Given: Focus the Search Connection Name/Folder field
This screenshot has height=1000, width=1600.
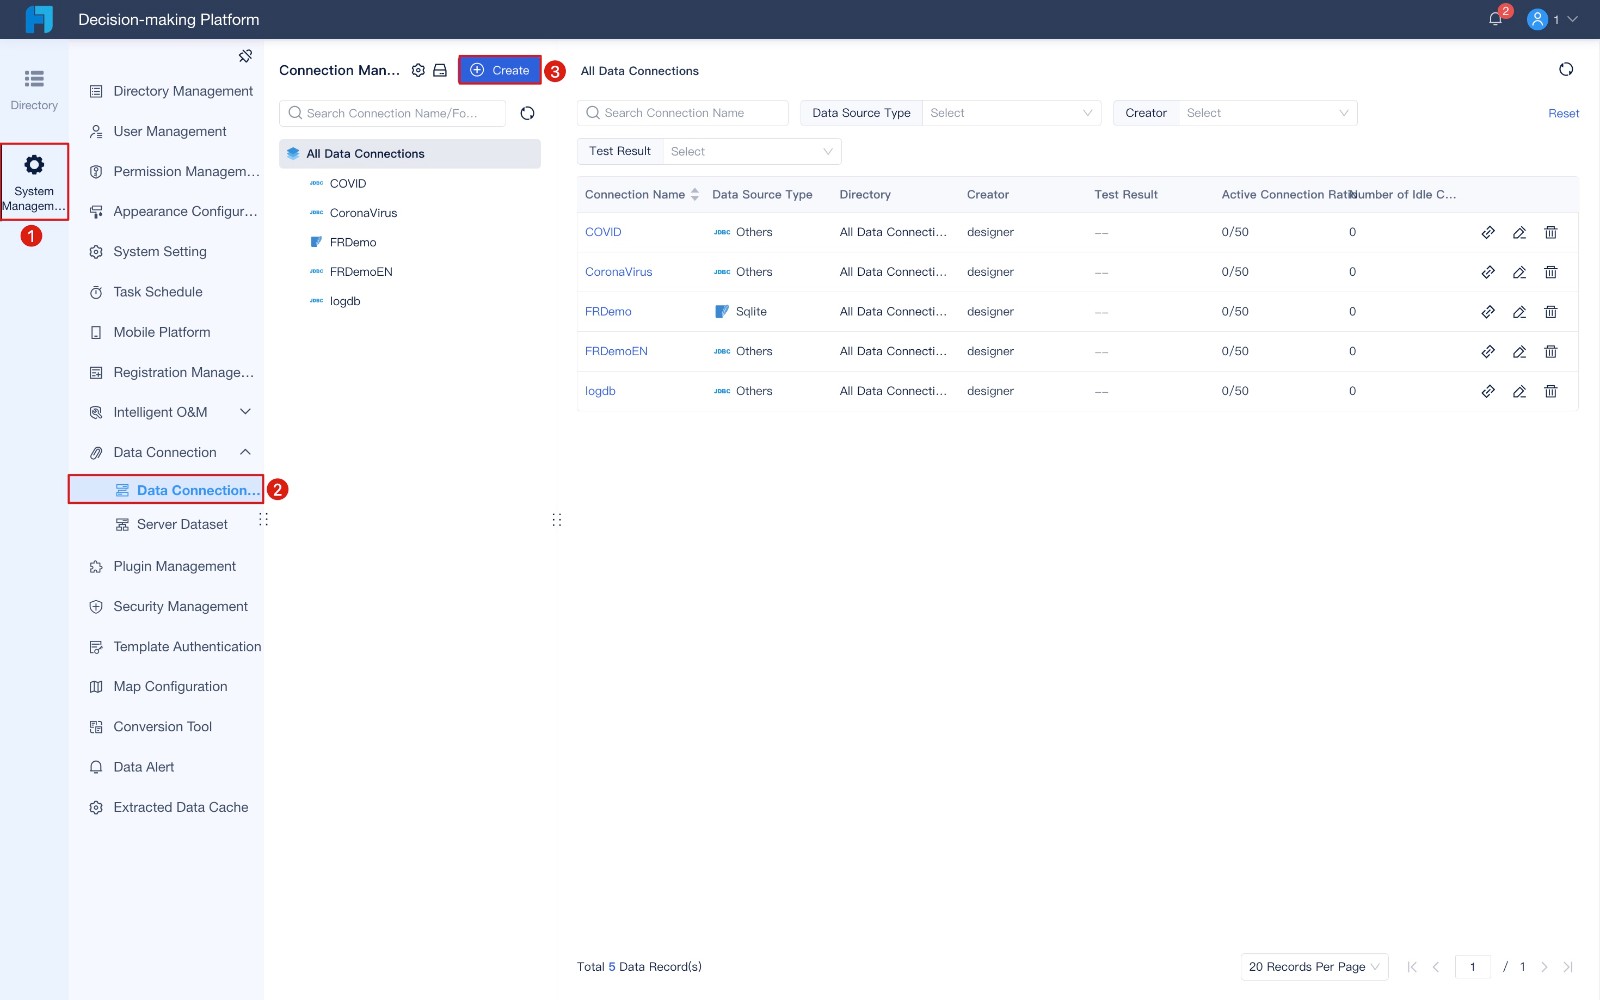Looking at the screenshot, I should (x=392, y=113).
